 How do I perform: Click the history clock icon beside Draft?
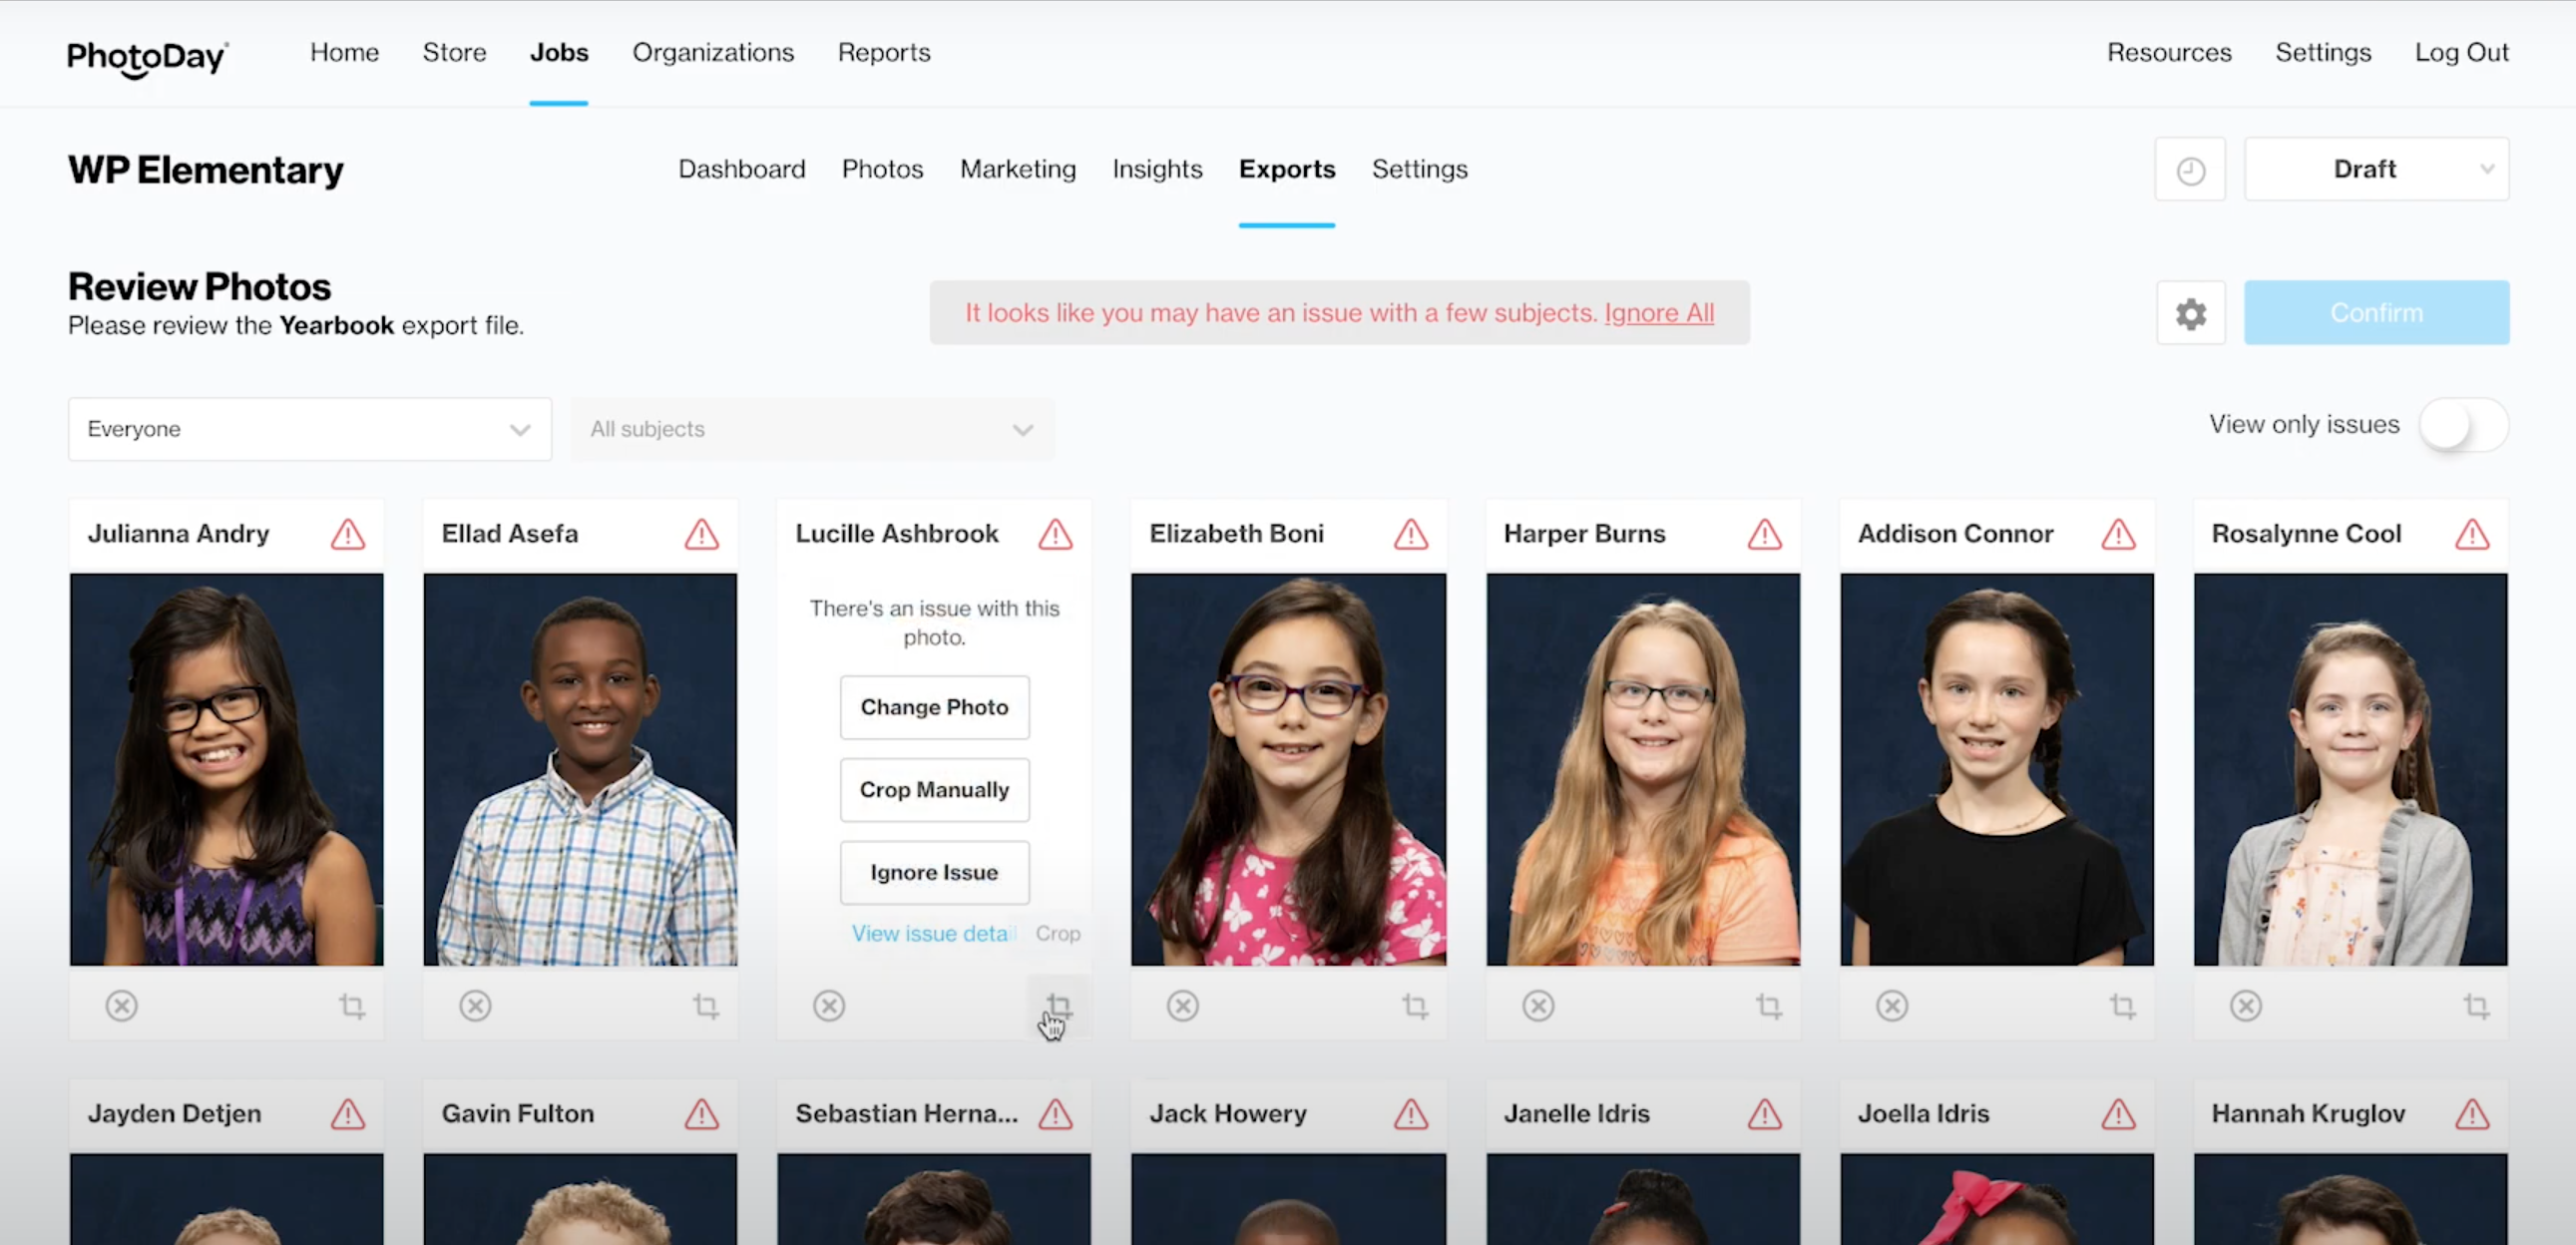coord(2190,170)
